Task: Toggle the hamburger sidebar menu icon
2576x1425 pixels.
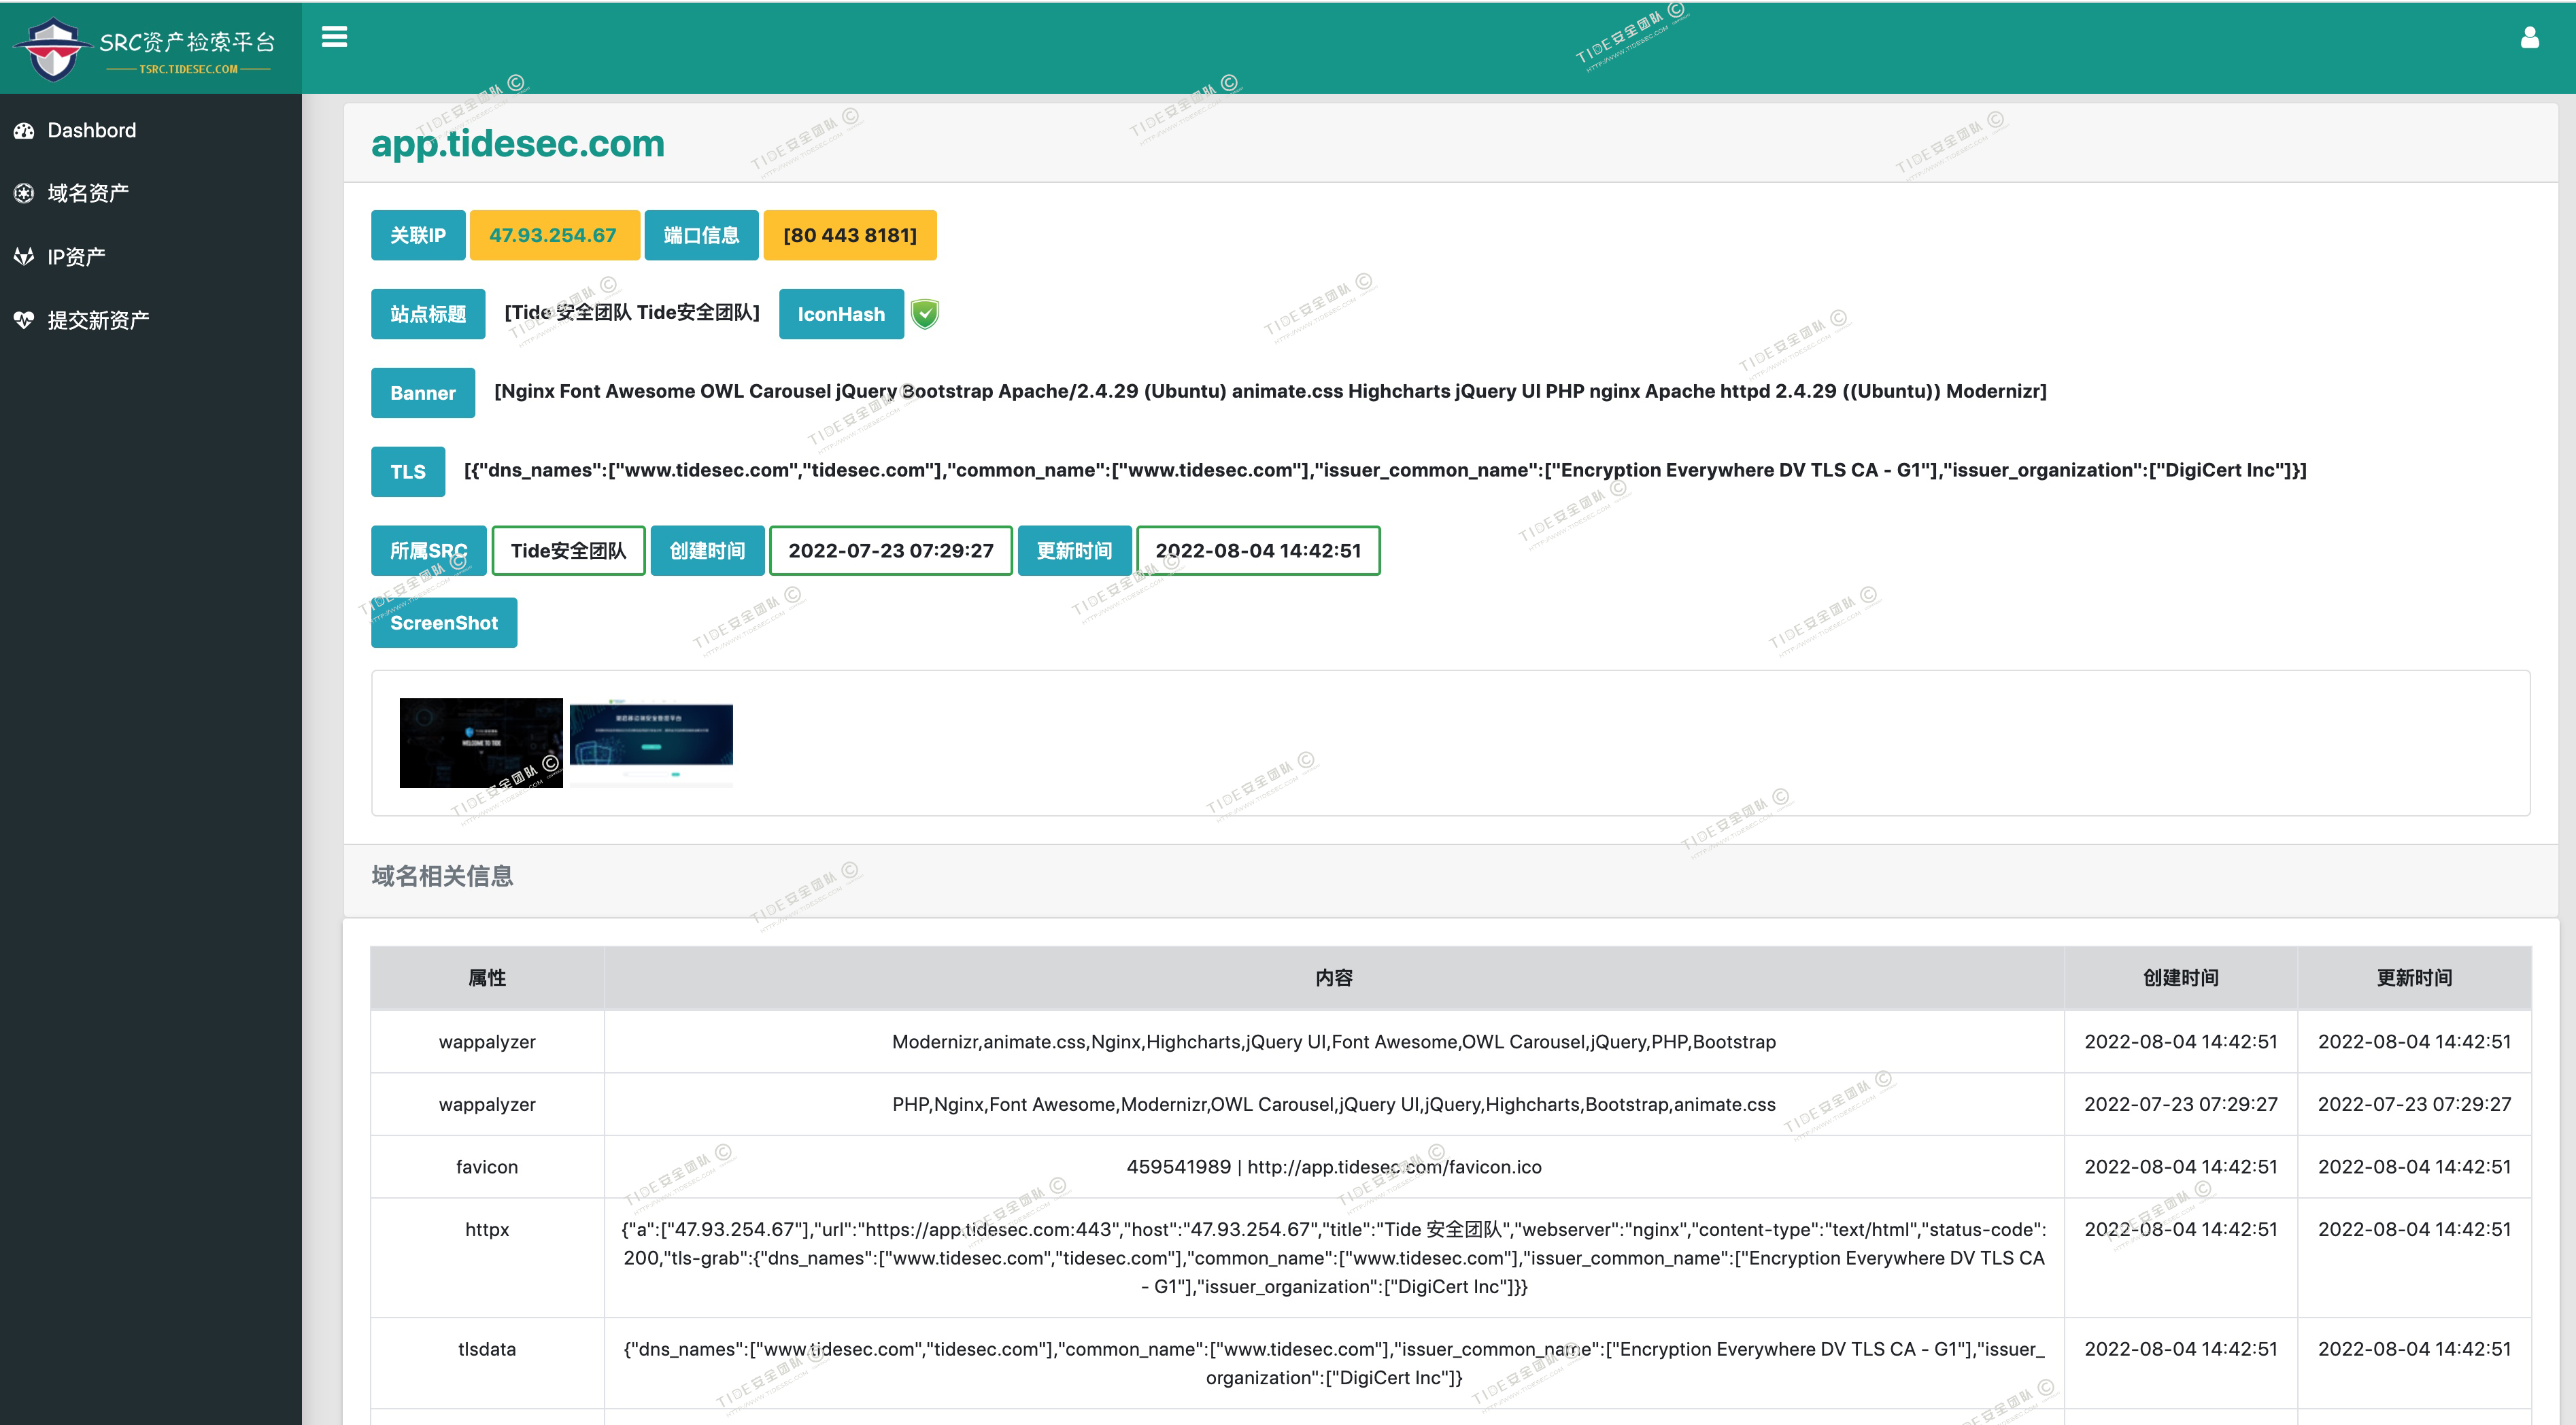Action: (x=334, y=37)
